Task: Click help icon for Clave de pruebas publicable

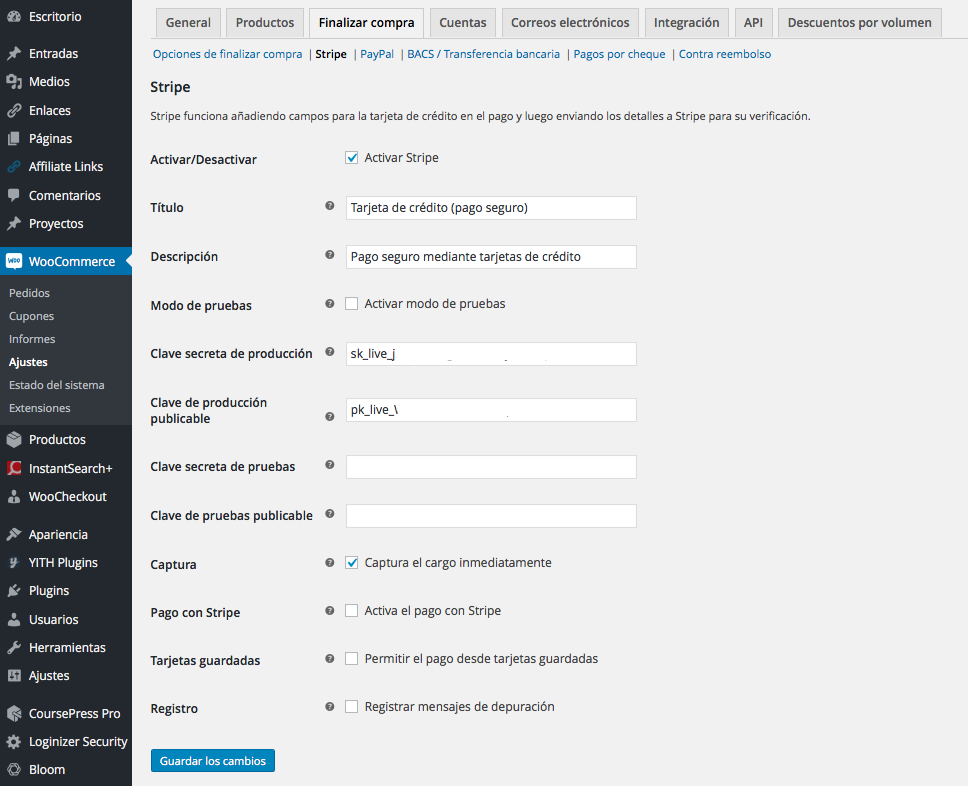Action: 330,514
